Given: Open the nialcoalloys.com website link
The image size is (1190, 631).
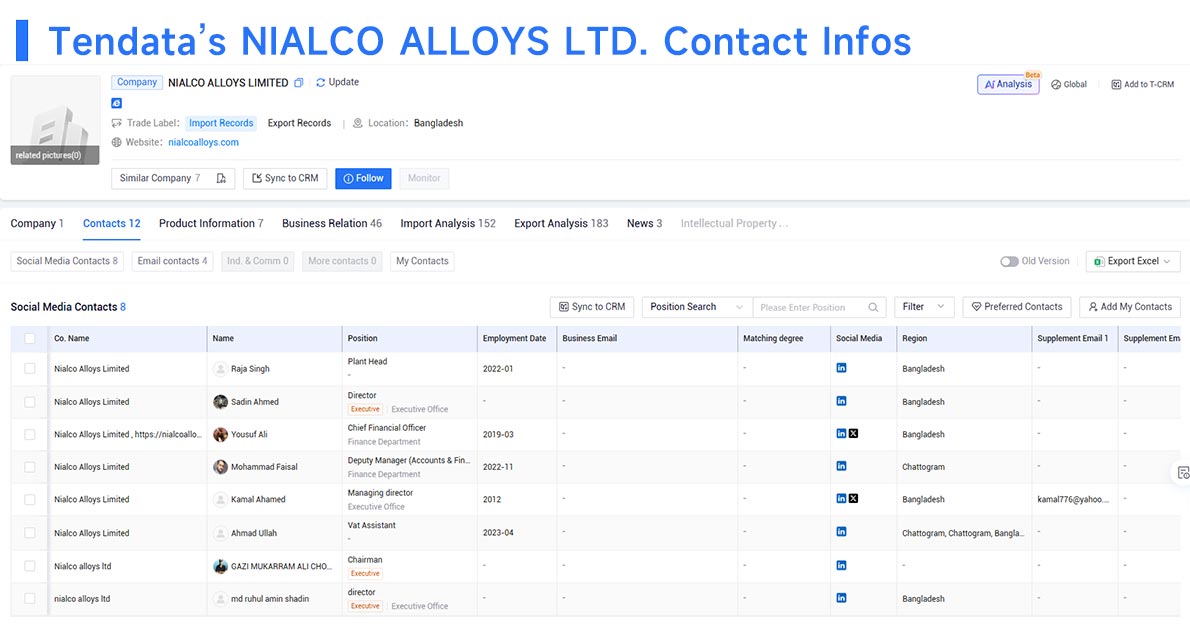Looking at the screenshot, I should (x=203, y=143).
